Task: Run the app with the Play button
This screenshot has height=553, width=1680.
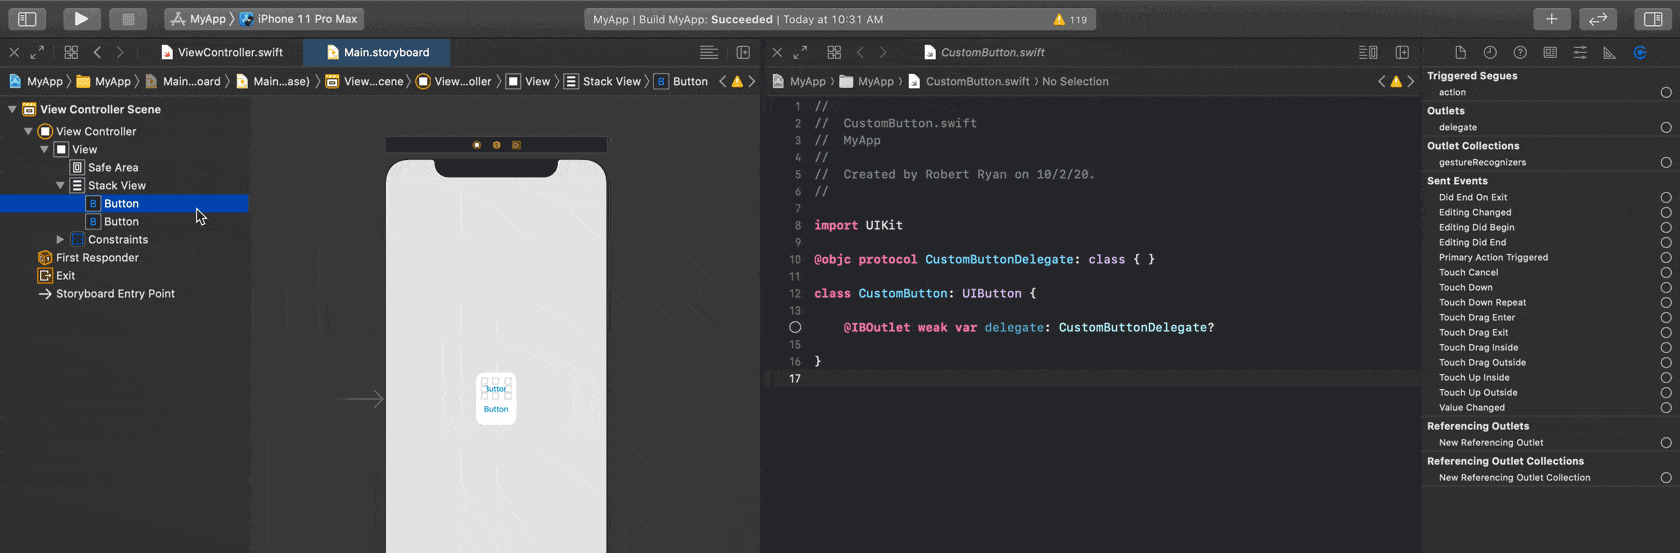Action: coord(81,19)
